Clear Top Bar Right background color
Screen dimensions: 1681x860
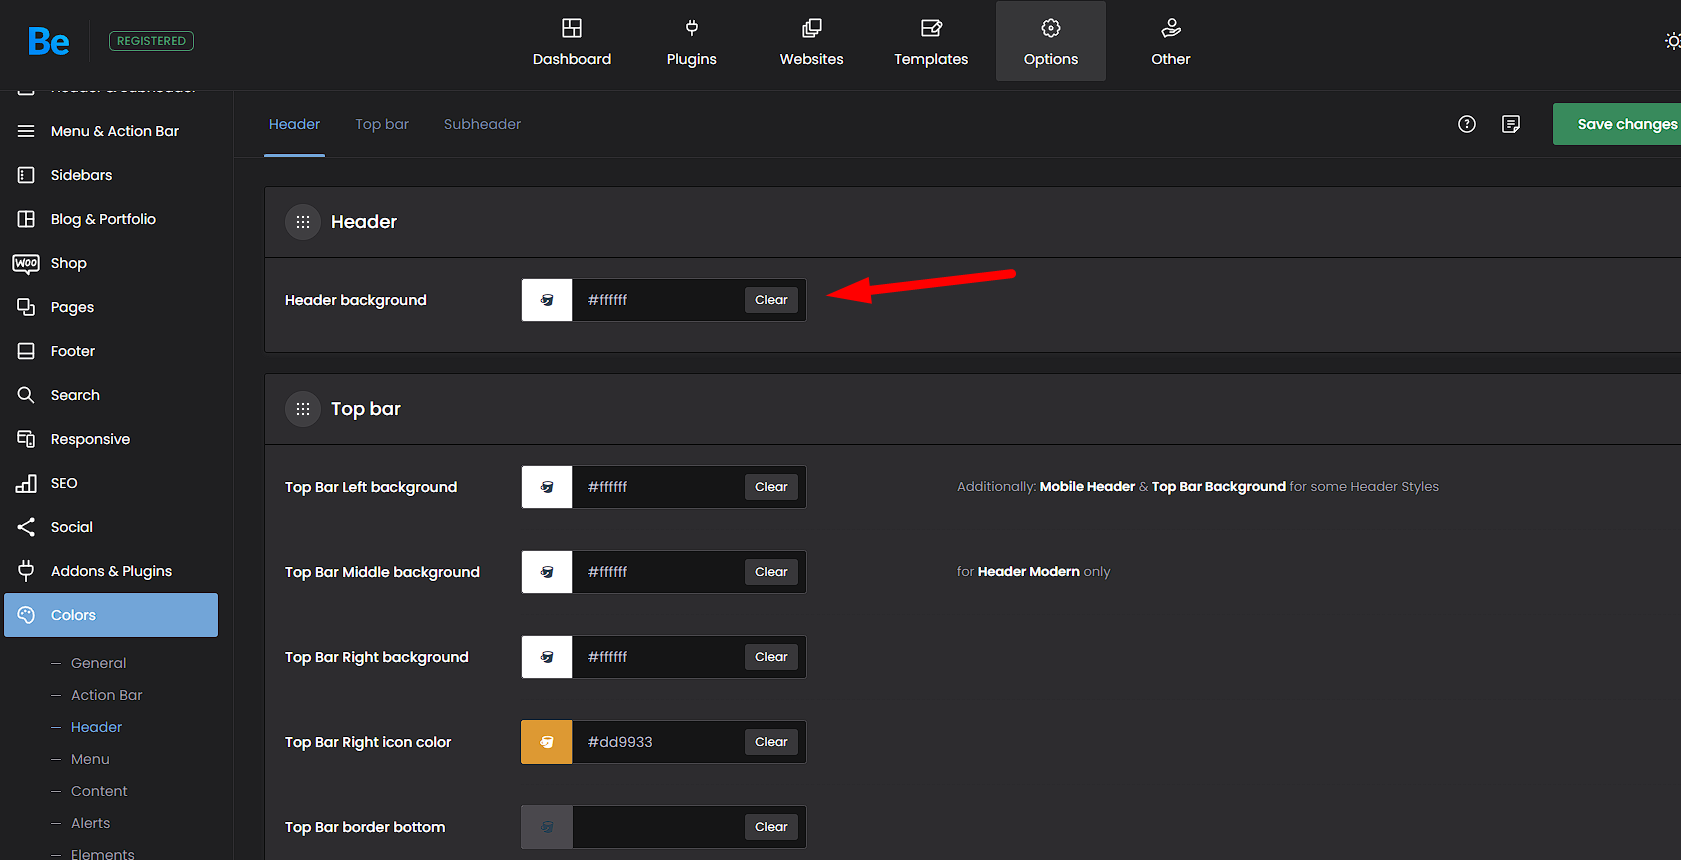[771, 657]
